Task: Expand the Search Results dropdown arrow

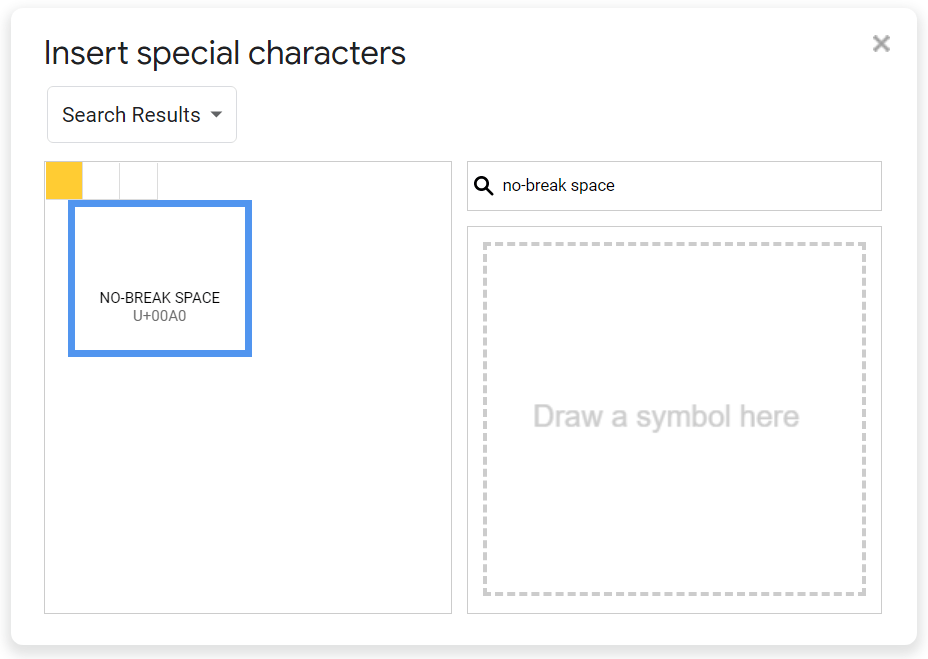Action: coord(216,115)
